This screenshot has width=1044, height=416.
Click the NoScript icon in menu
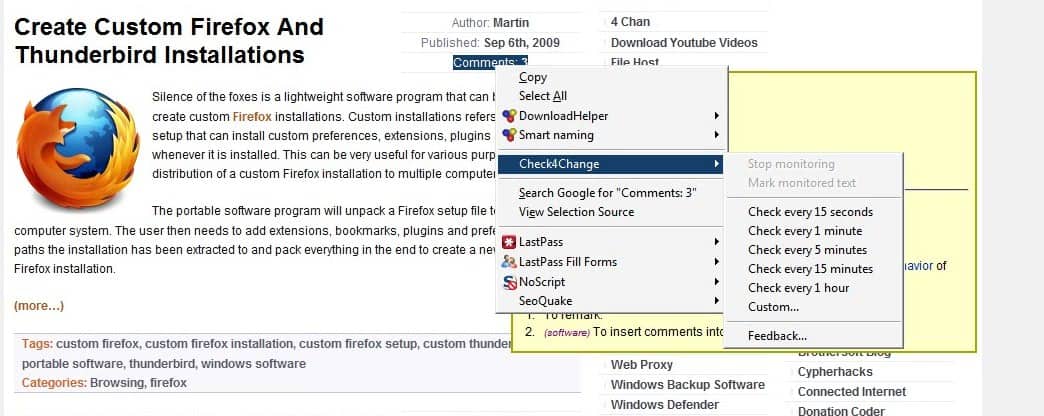510,282
